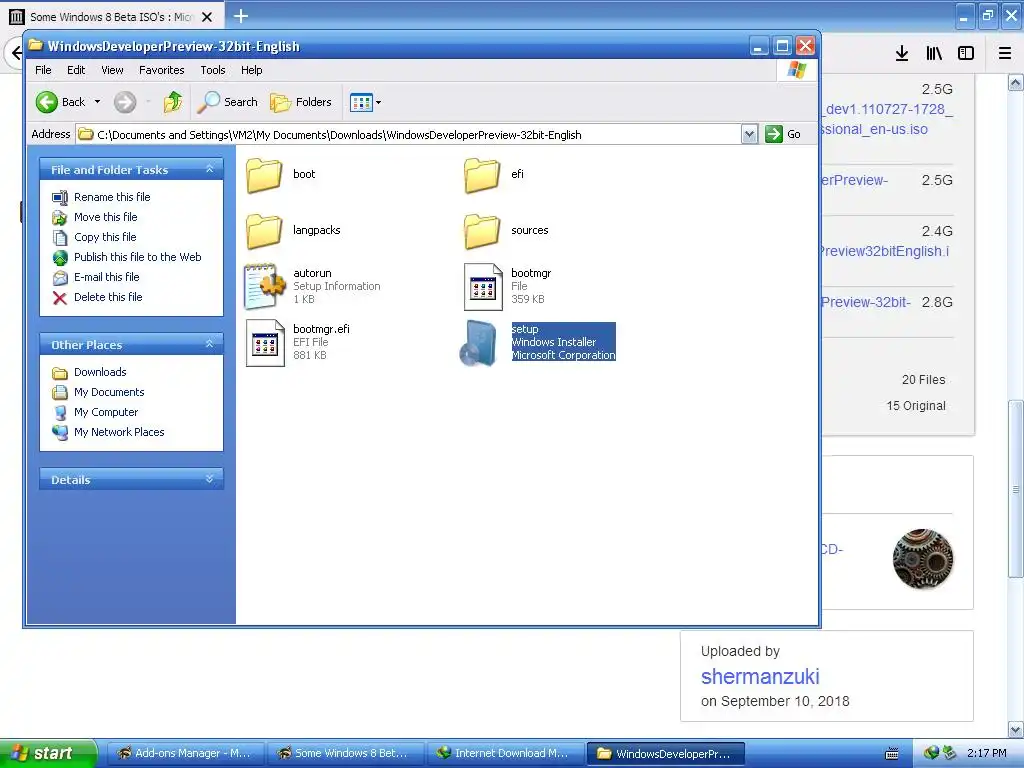Open the Preview32bitEnglish.i link in browser
Viewport: 1024px width, 768px height.
[886, 251]
